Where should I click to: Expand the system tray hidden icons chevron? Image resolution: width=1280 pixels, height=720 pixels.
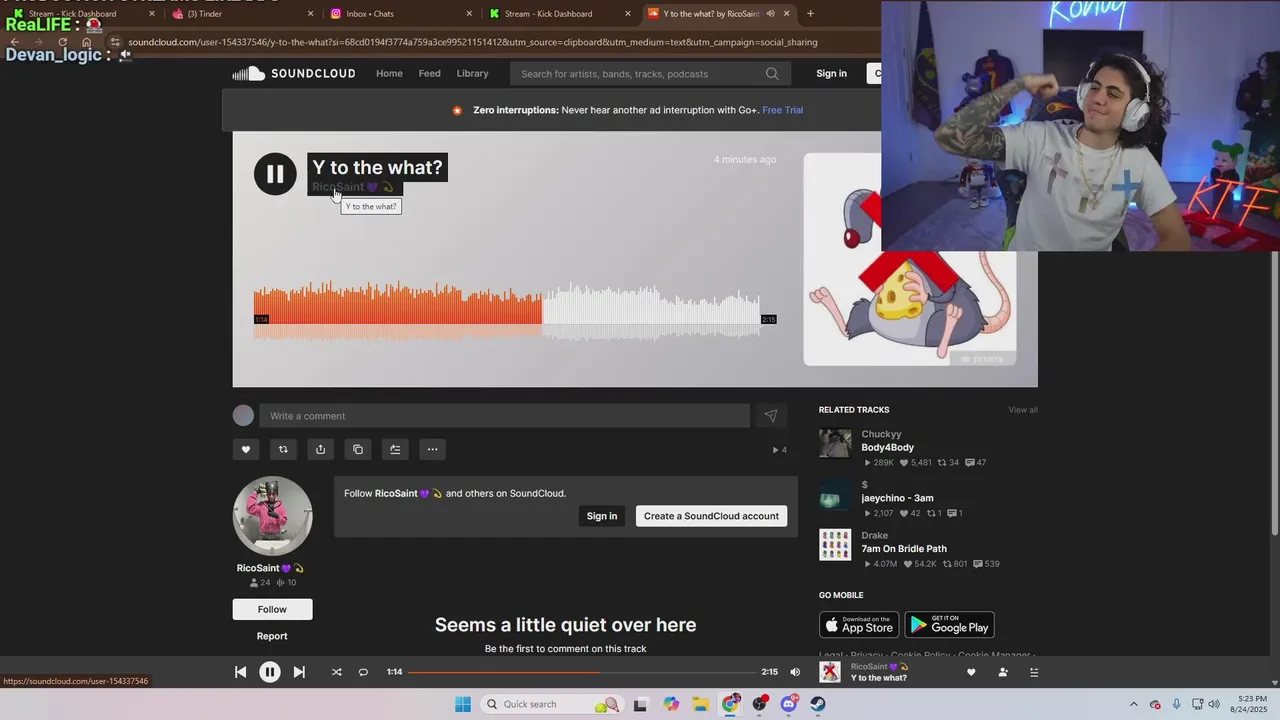click(1133, 704)
